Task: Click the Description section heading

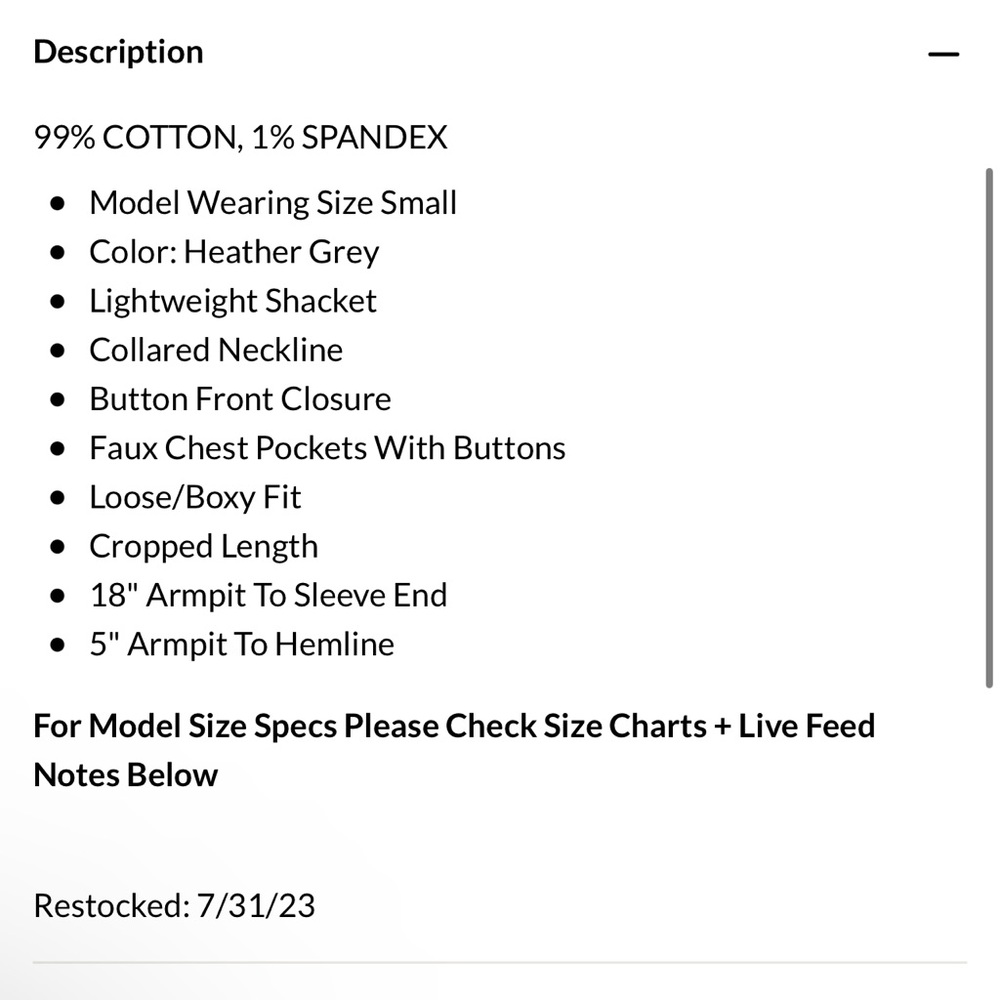Action: [x=118, y=52]
